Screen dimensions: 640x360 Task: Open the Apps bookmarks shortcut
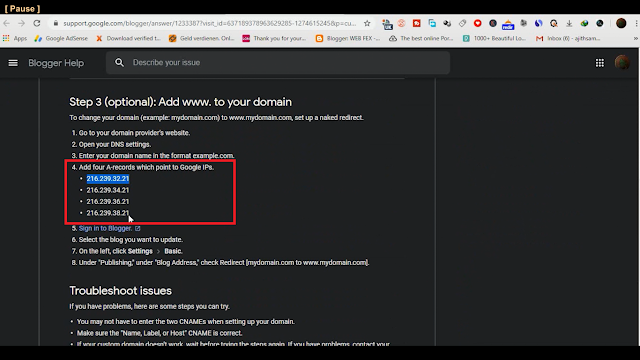(x=15, y=38)
